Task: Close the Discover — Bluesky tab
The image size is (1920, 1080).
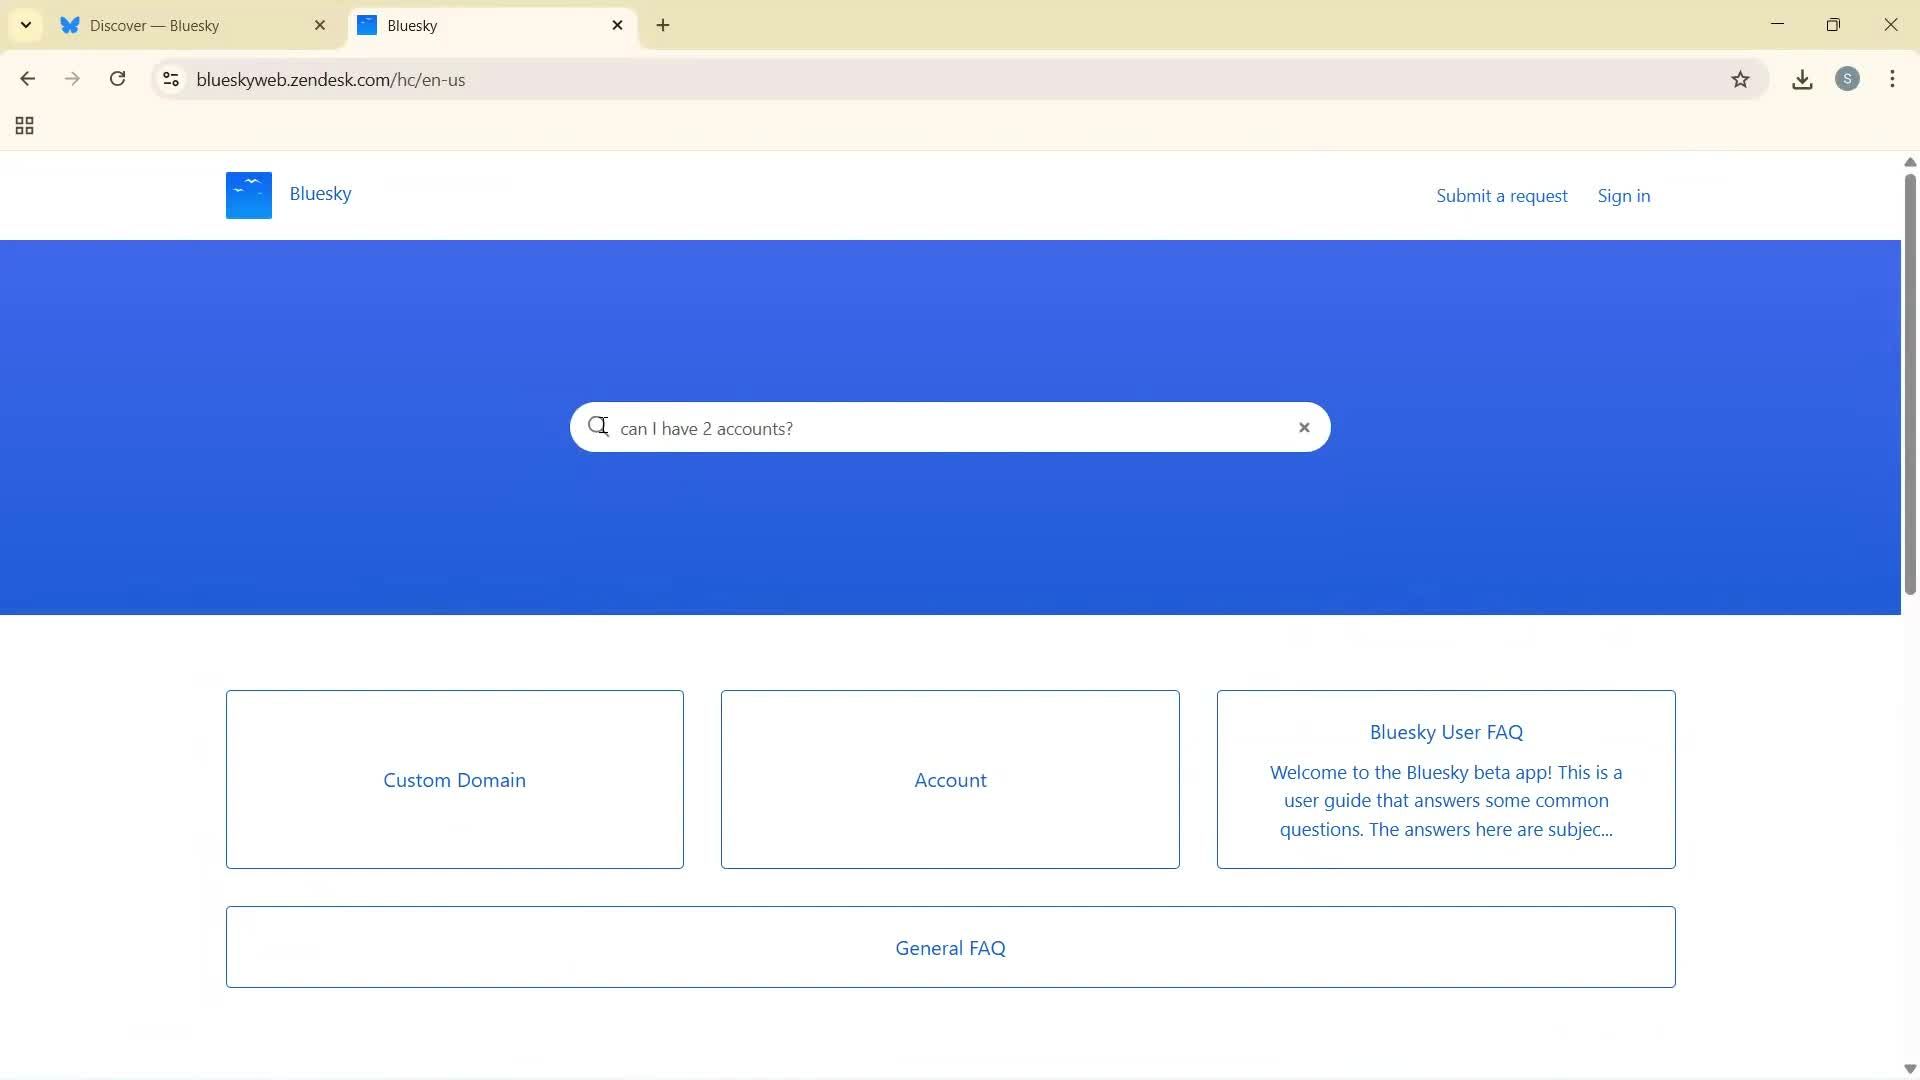Action: click(319, 25)
